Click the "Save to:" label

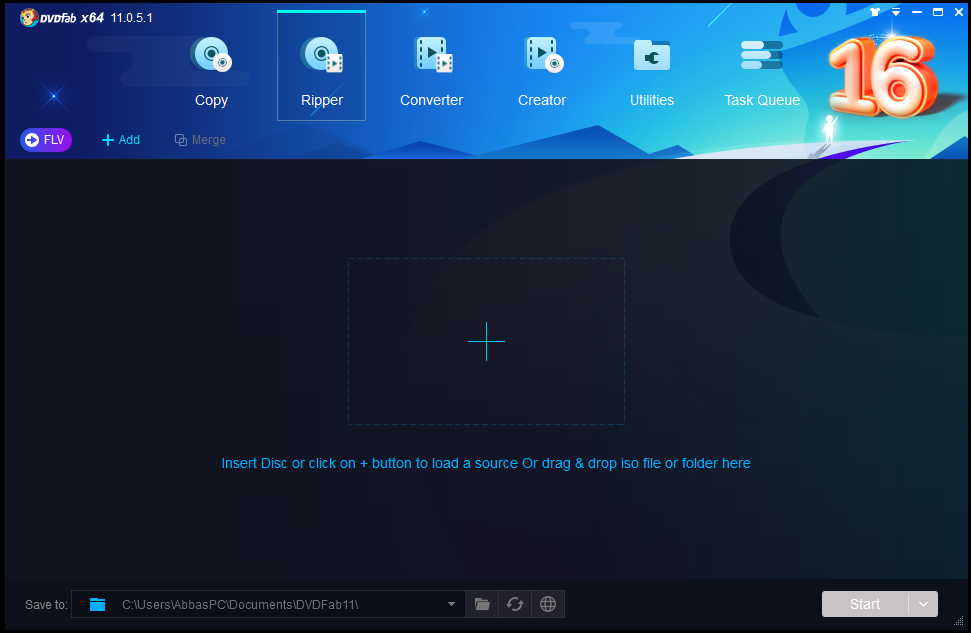(x=46, y=605)
